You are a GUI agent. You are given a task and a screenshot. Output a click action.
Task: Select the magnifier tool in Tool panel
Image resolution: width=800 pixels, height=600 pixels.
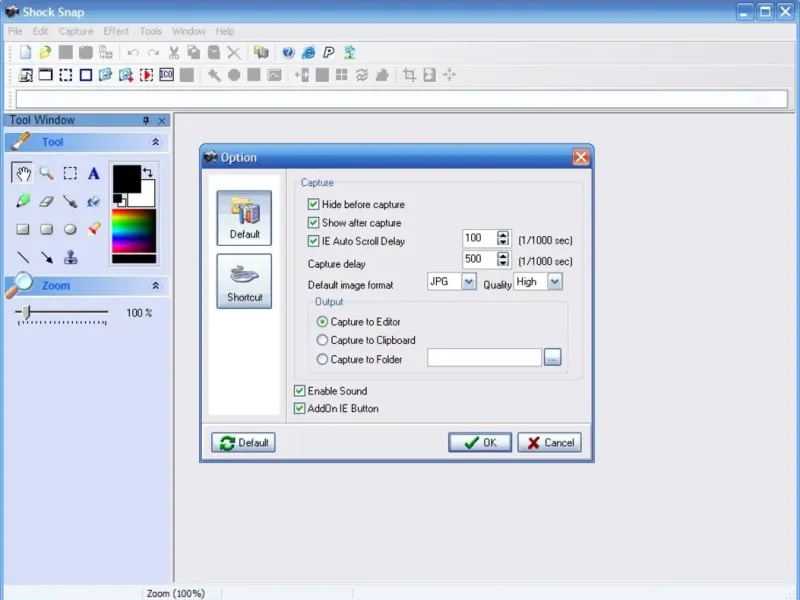[46, 173]
